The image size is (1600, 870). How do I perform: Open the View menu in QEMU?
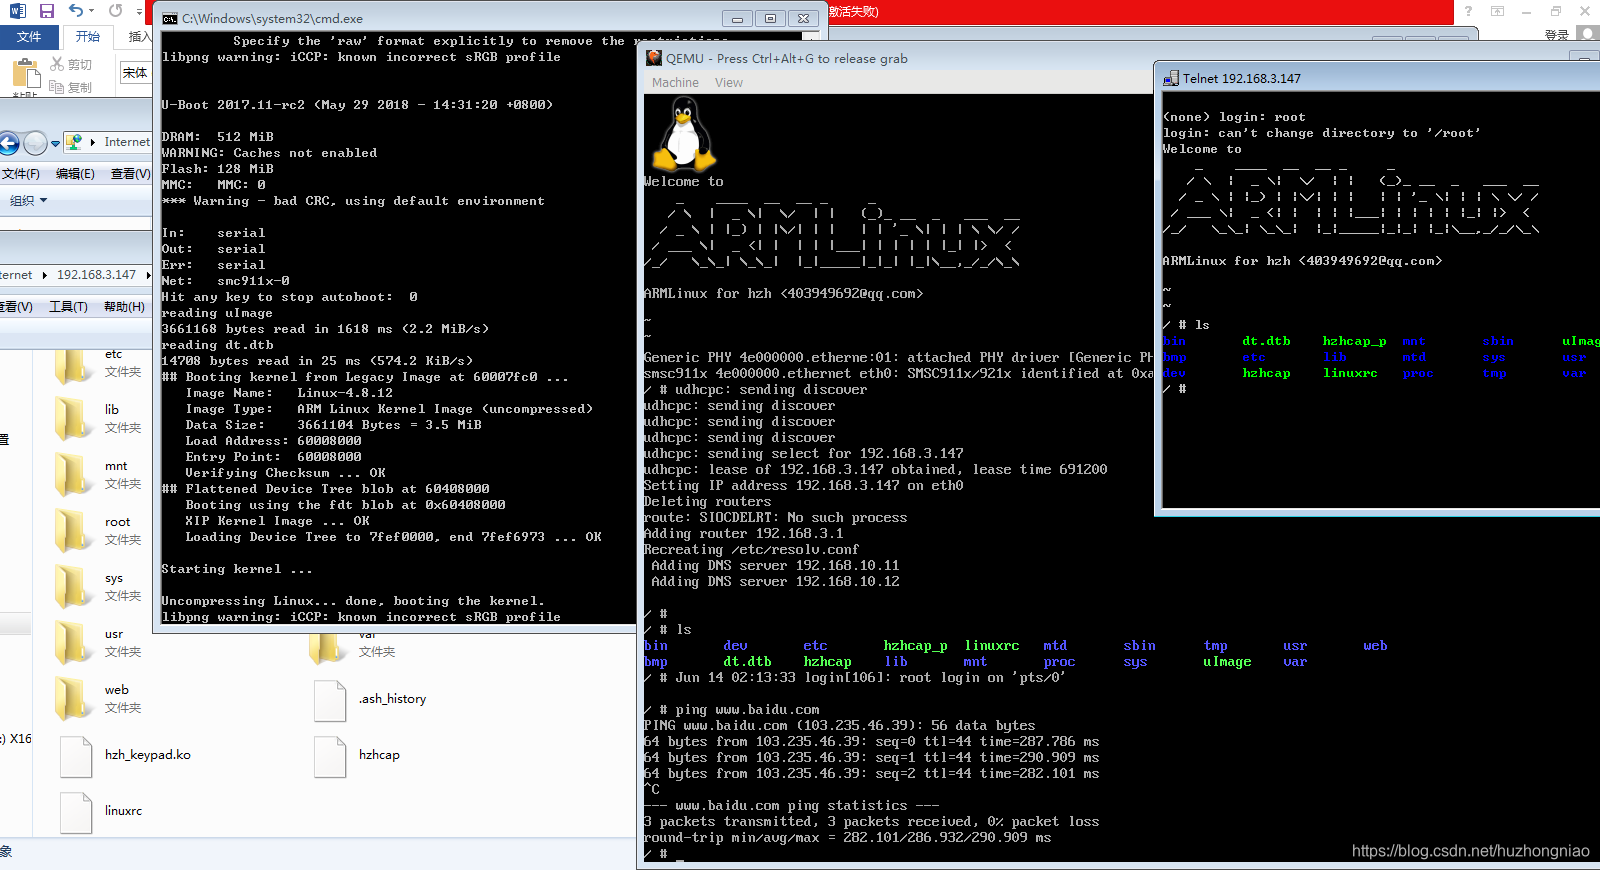pos(728,83)
